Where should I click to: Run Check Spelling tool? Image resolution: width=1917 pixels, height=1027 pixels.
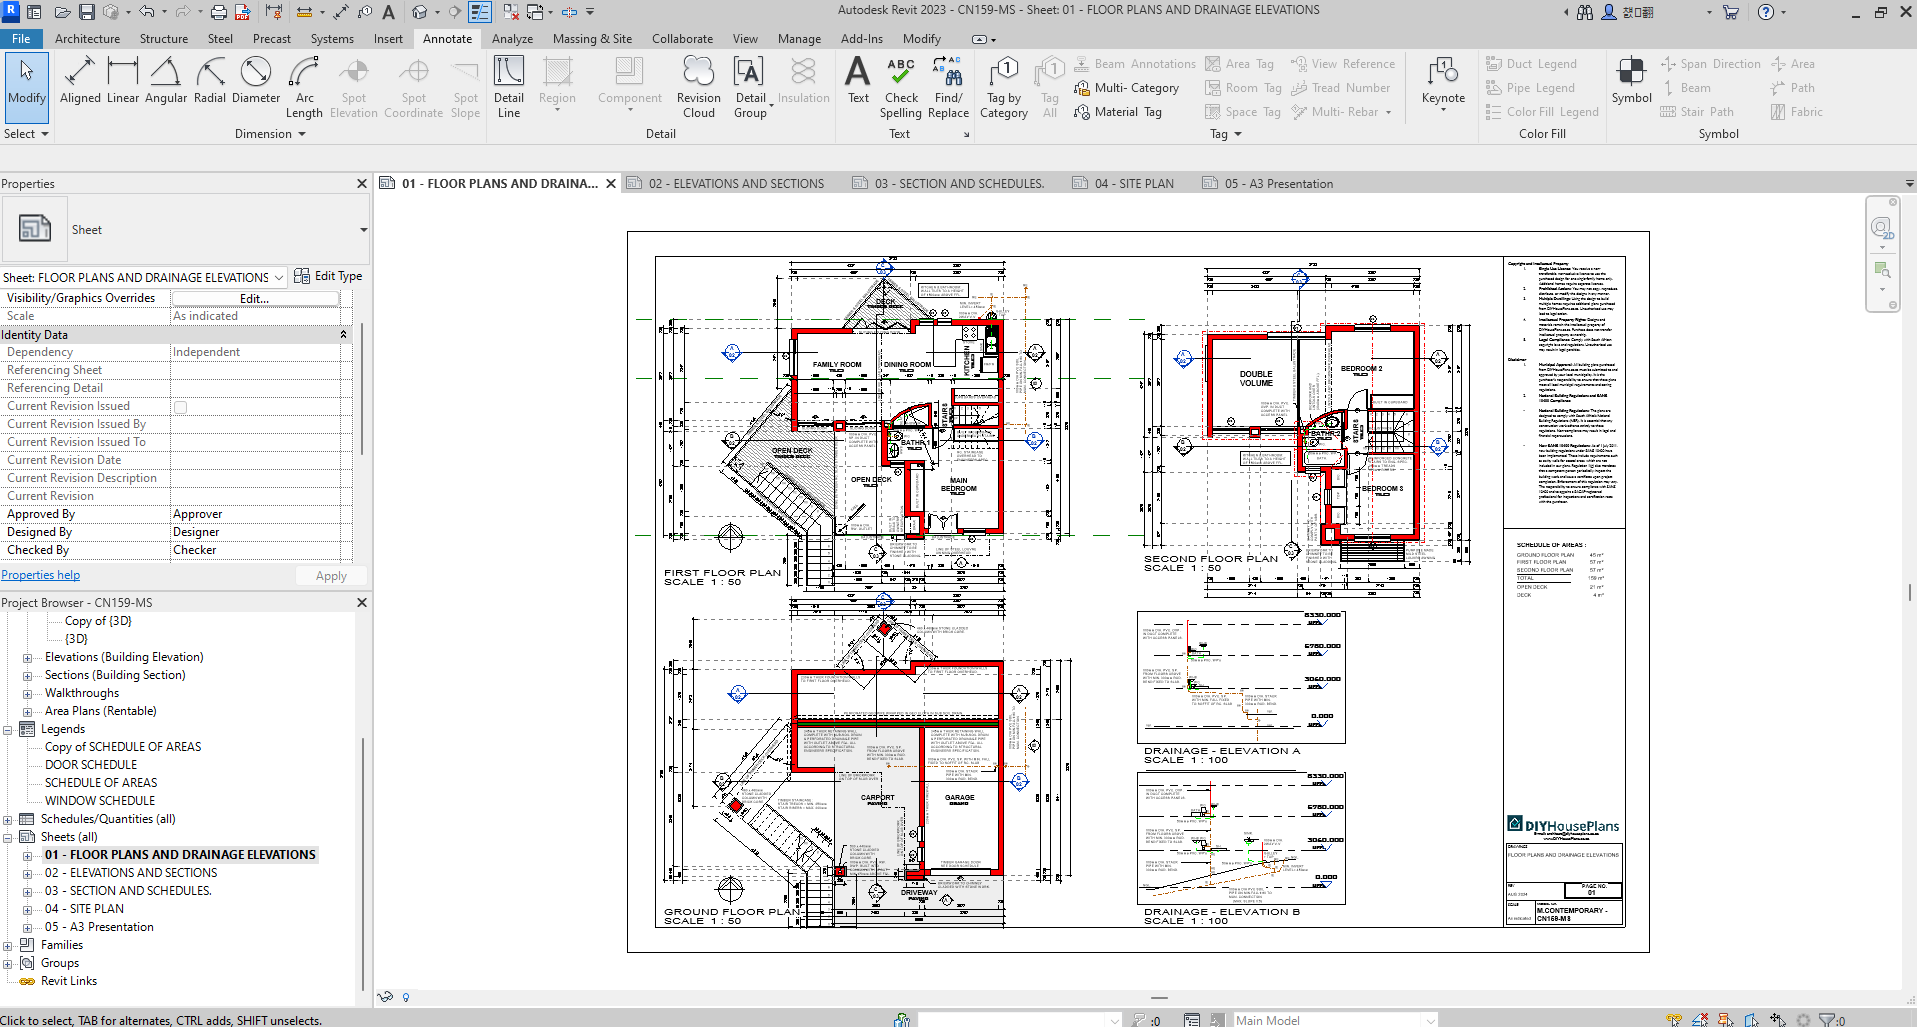click(901, 87)
